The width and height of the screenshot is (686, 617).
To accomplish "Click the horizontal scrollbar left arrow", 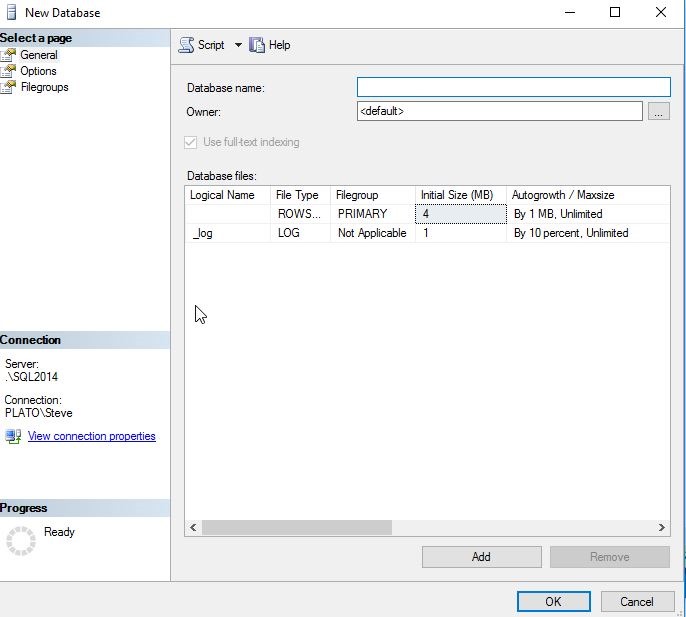I will point(193,528).
